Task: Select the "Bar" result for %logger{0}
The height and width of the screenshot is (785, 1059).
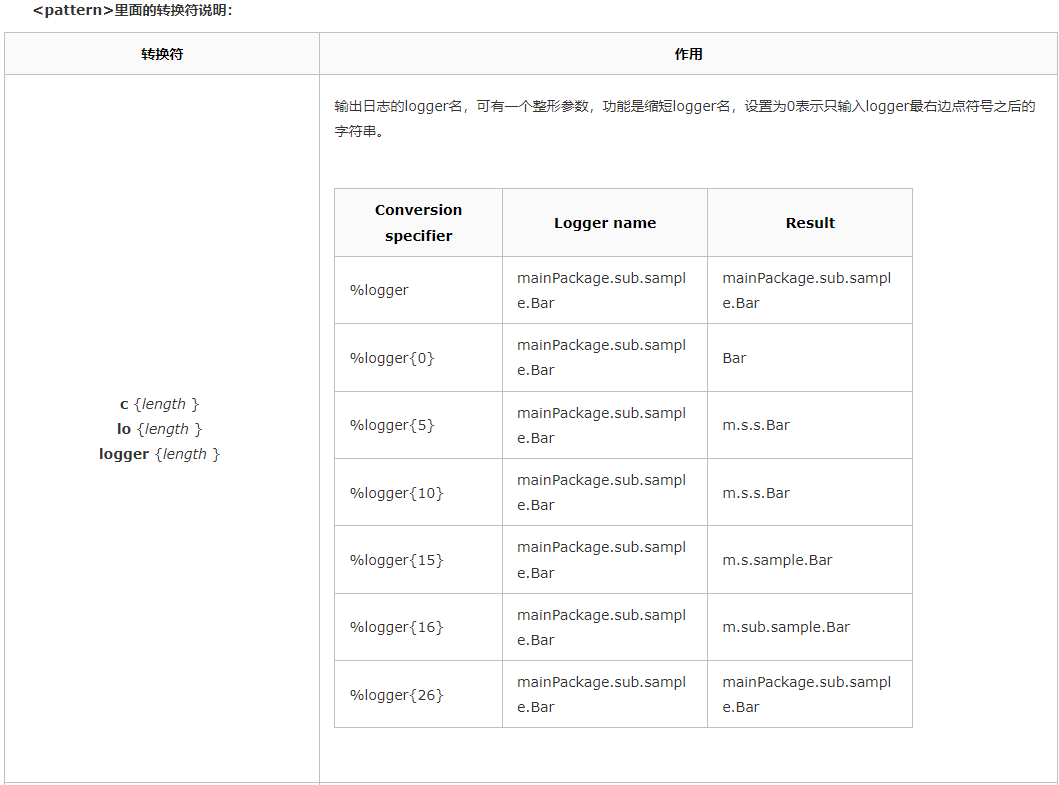Action: (810, 357)
